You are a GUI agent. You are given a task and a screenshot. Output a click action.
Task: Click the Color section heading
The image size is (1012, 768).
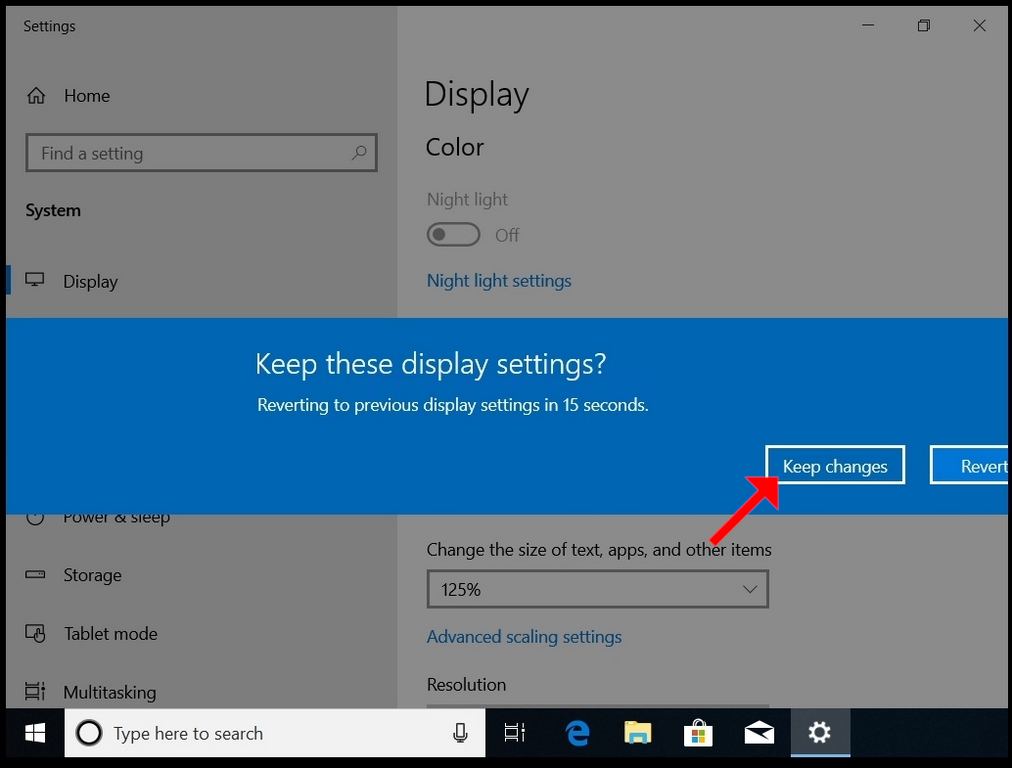point(454,148)
